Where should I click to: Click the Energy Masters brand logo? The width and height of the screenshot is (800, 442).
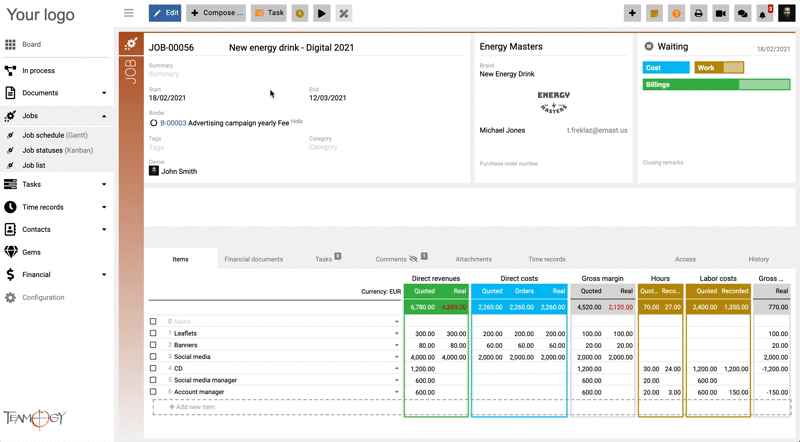554,102
